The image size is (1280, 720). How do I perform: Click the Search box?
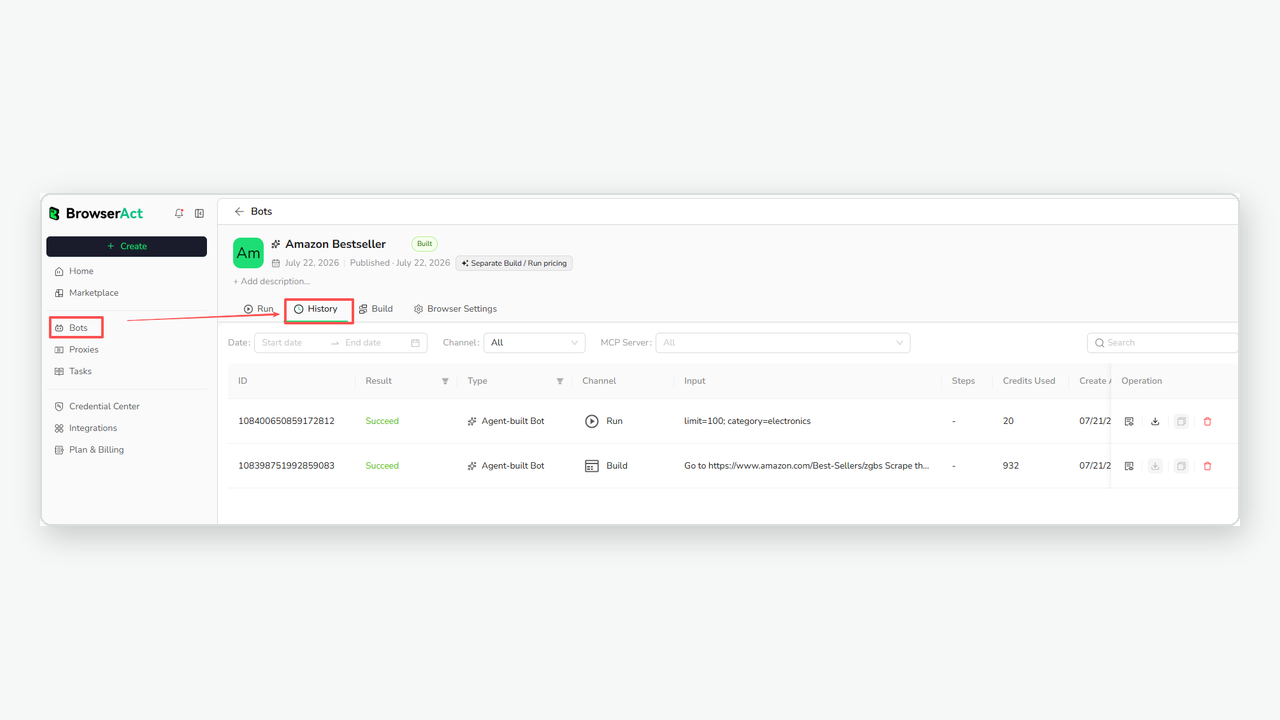coord(1162,343)
